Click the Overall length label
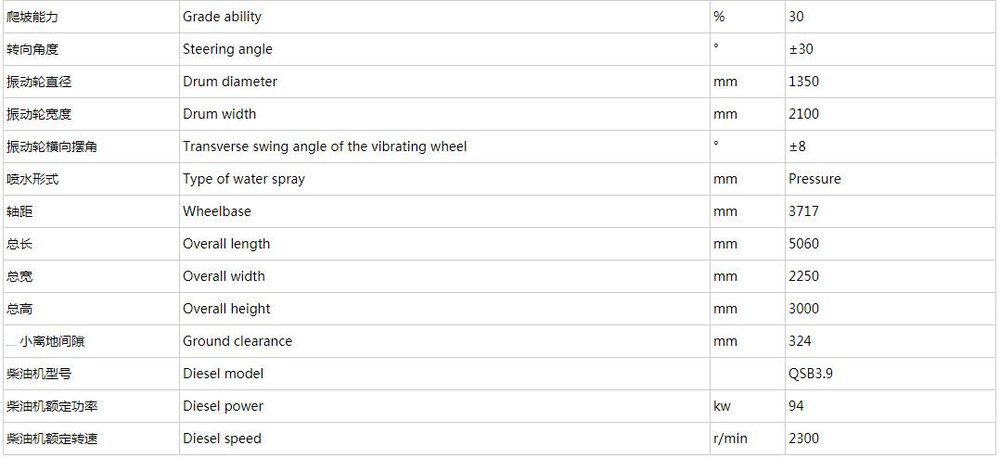This screenshot has height=458, width=1000. (x=226, y=244)
